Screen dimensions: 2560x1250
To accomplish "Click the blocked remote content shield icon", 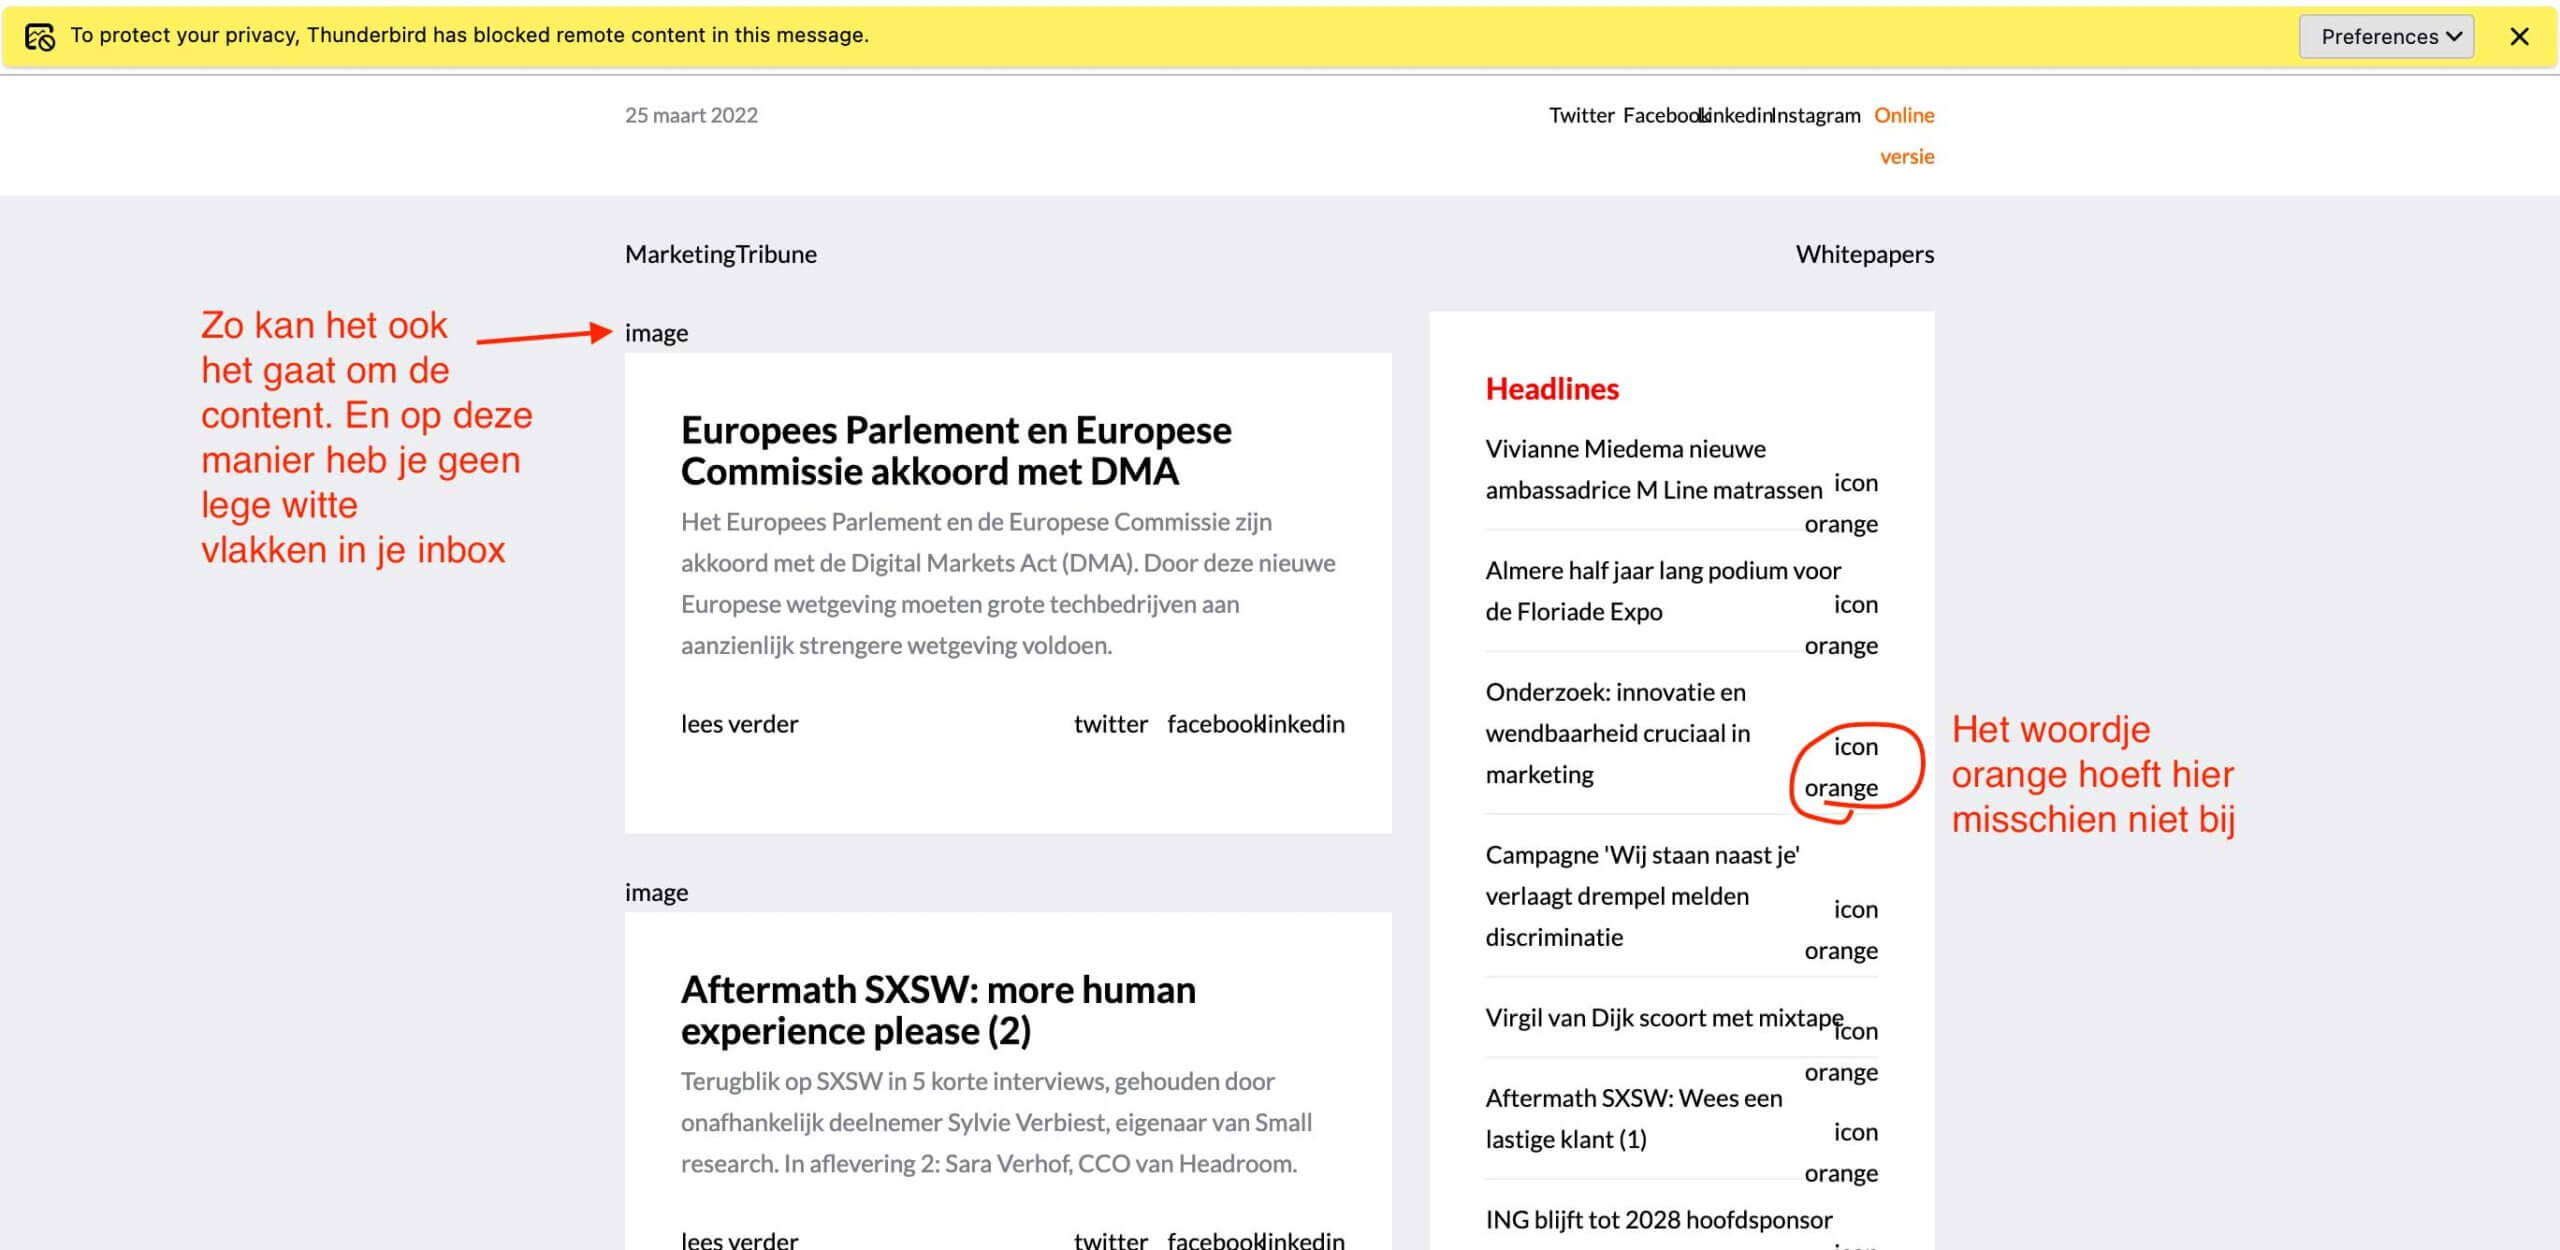I will 40,37.
